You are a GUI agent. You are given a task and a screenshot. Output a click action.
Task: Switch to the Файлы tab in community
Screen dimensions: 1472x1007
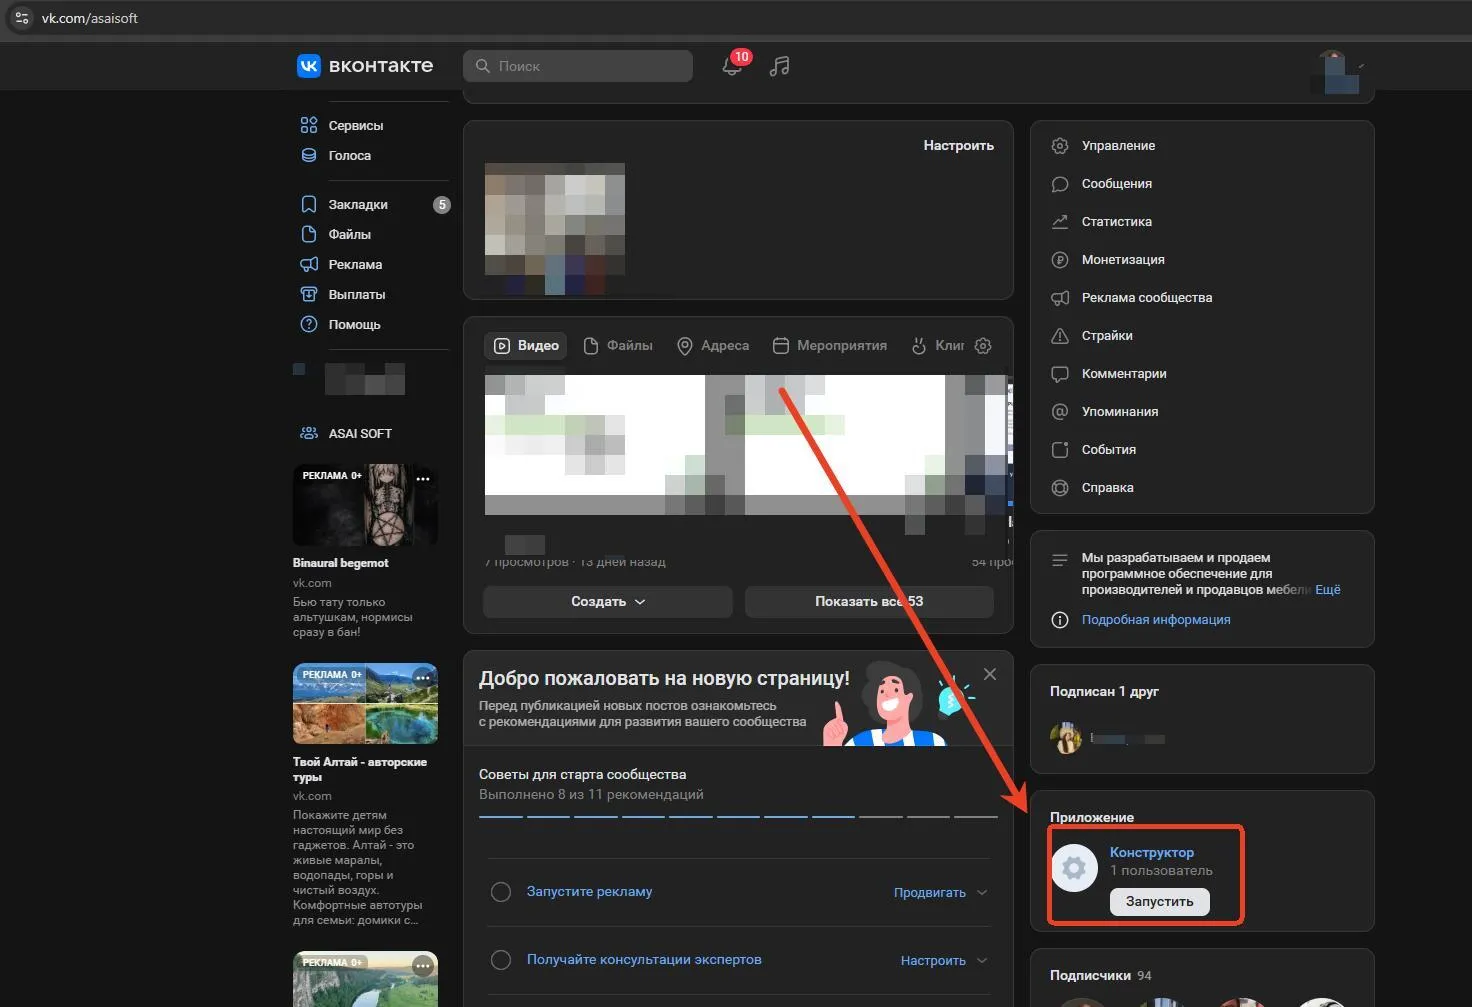(x=618, y=346)
